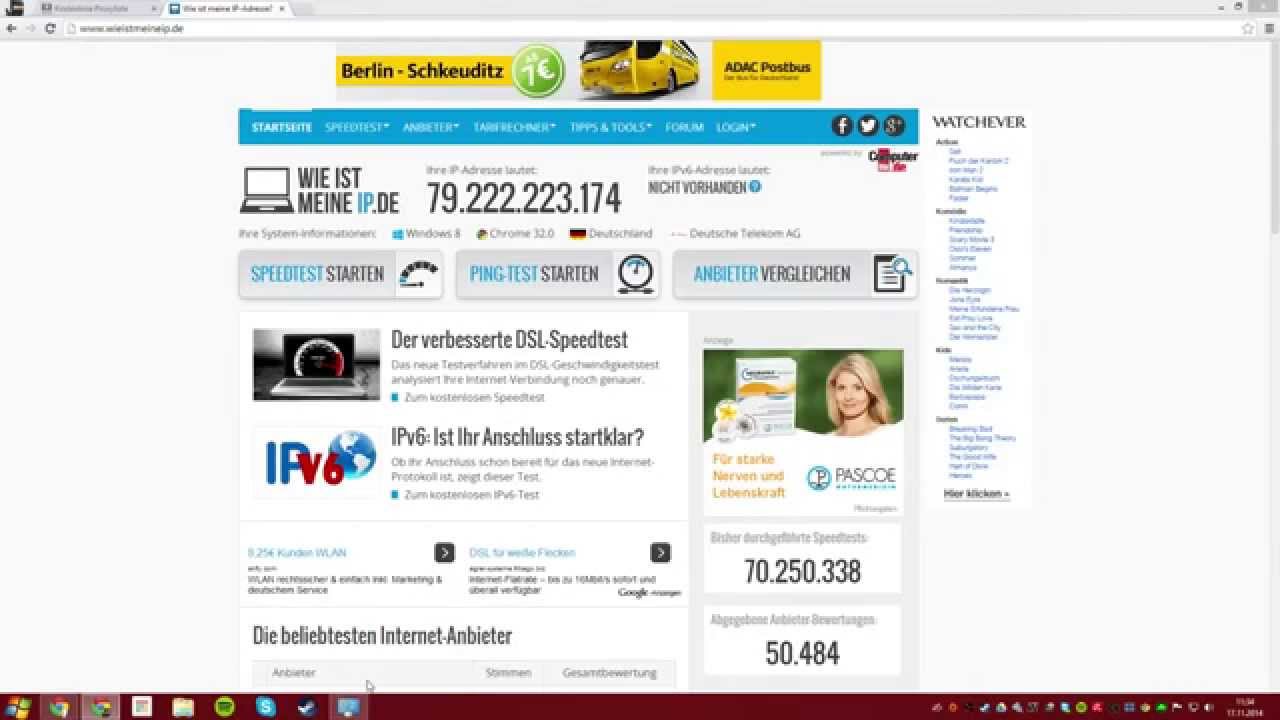The height and width of the screenshot is (720, 1280).
Task: Click the ADAC Postbus banner ad
Action: click(578, 70)
